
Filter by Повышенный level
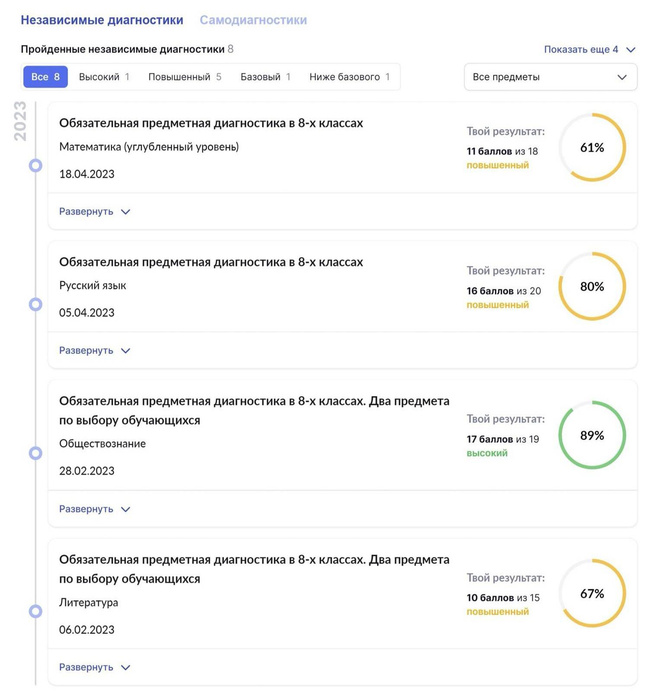pyautogui.click(x=185, y=77)
